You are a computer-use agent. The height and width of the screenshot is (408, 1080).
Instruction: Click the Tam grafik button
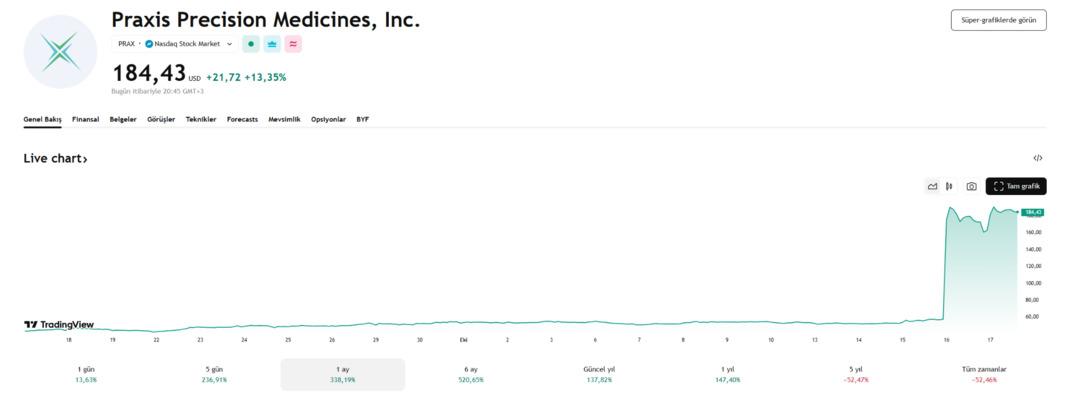1015,186
